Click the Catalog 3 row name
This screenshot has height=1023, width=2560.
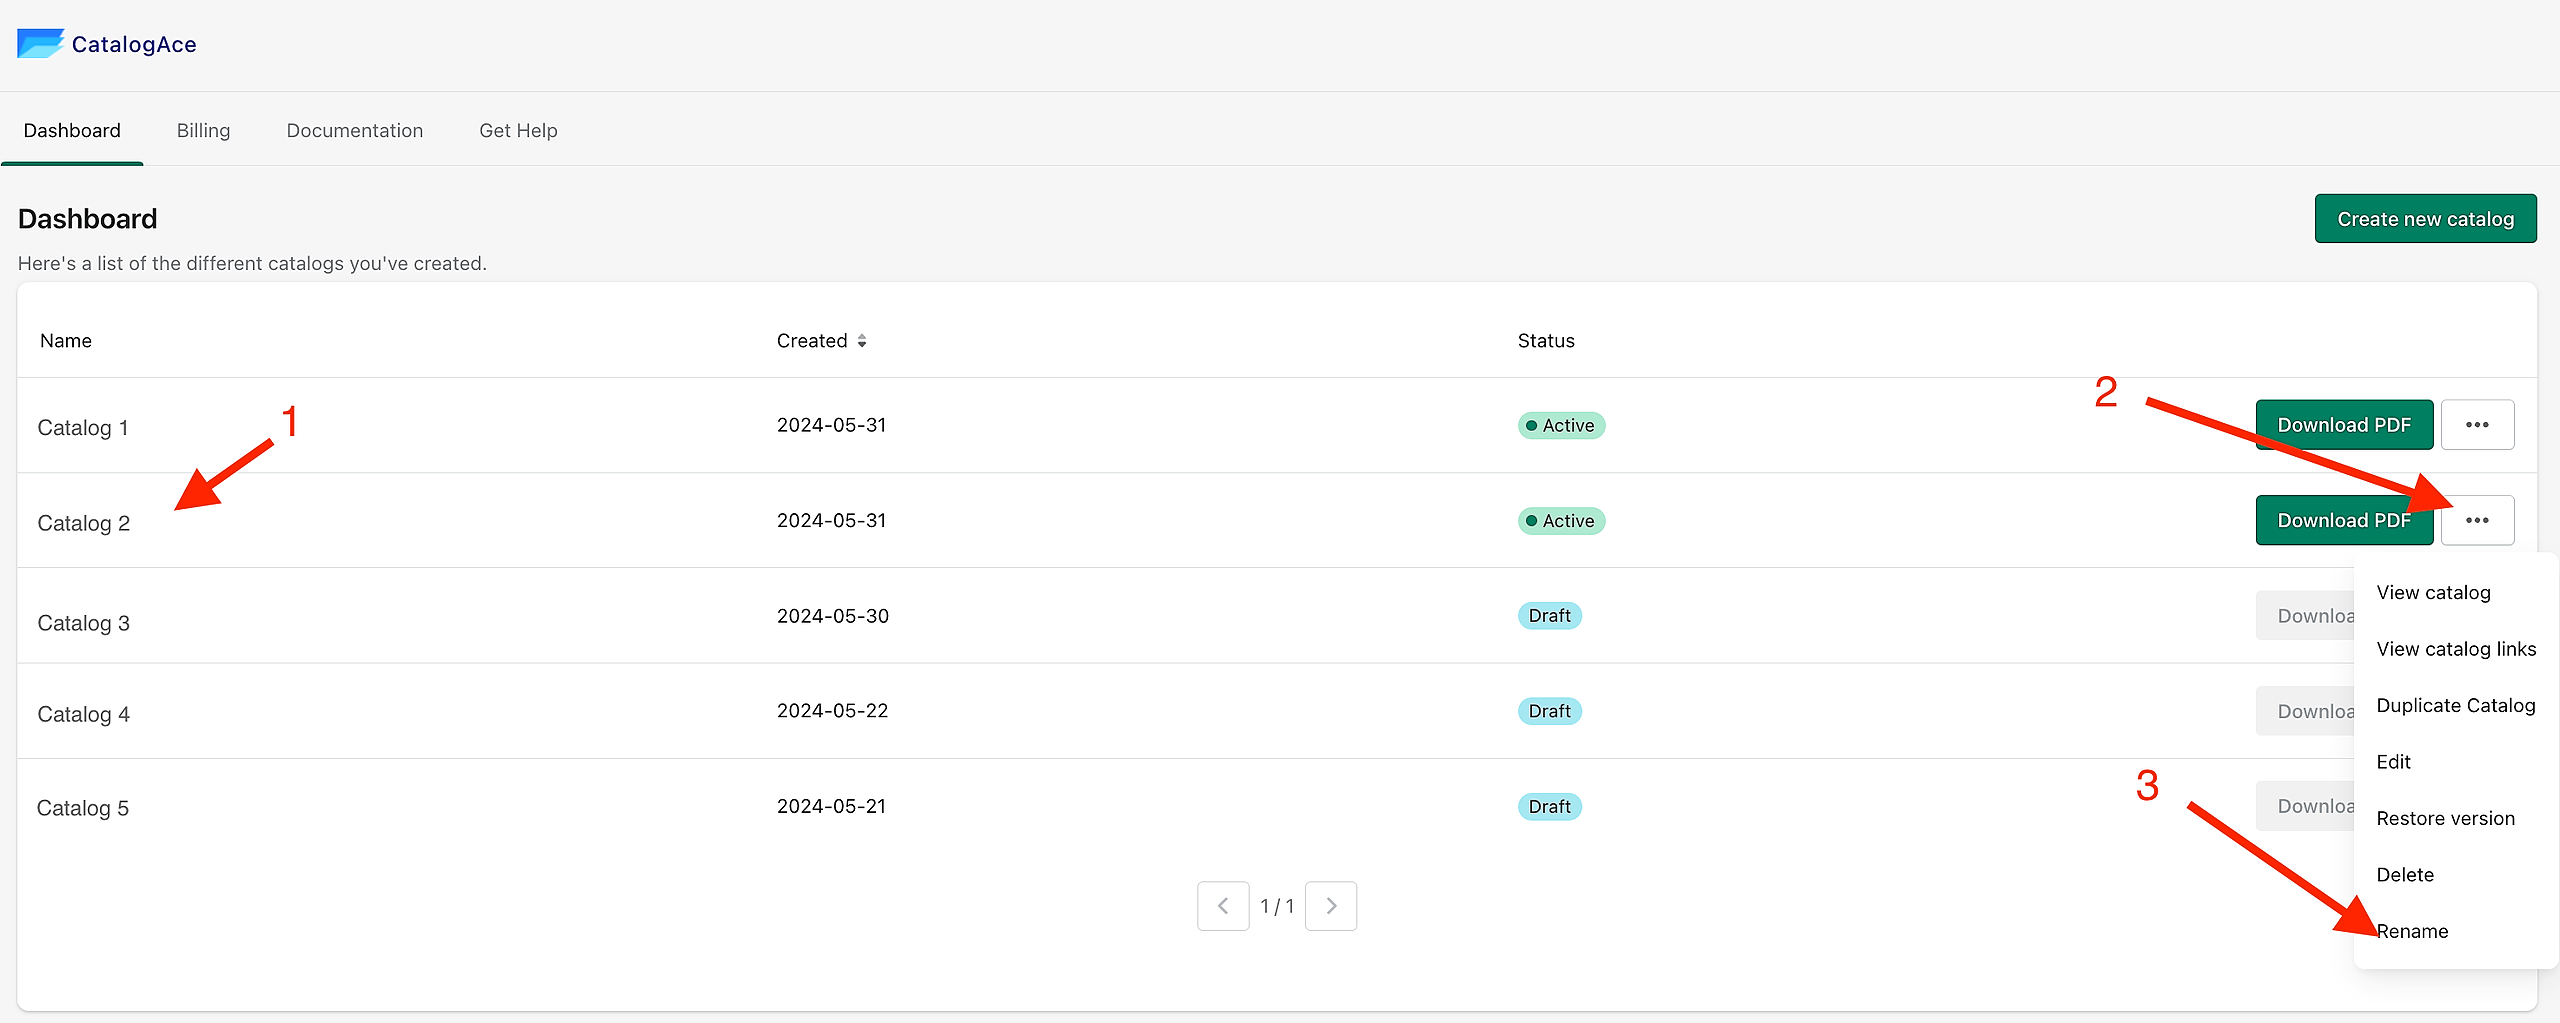click(x=84, y=623)
